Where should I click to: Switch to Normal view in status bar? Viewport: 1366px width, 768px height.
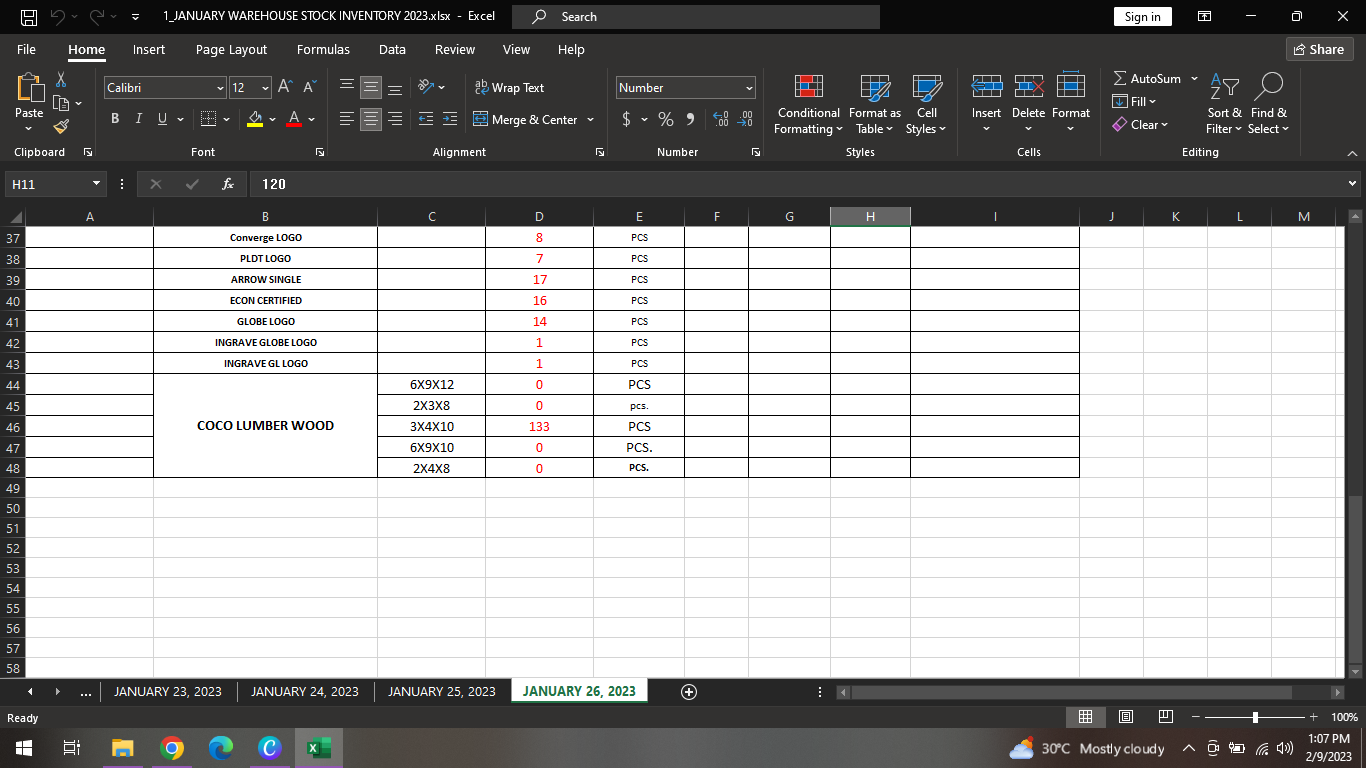pyautogui.click(x=1085, y=717)
